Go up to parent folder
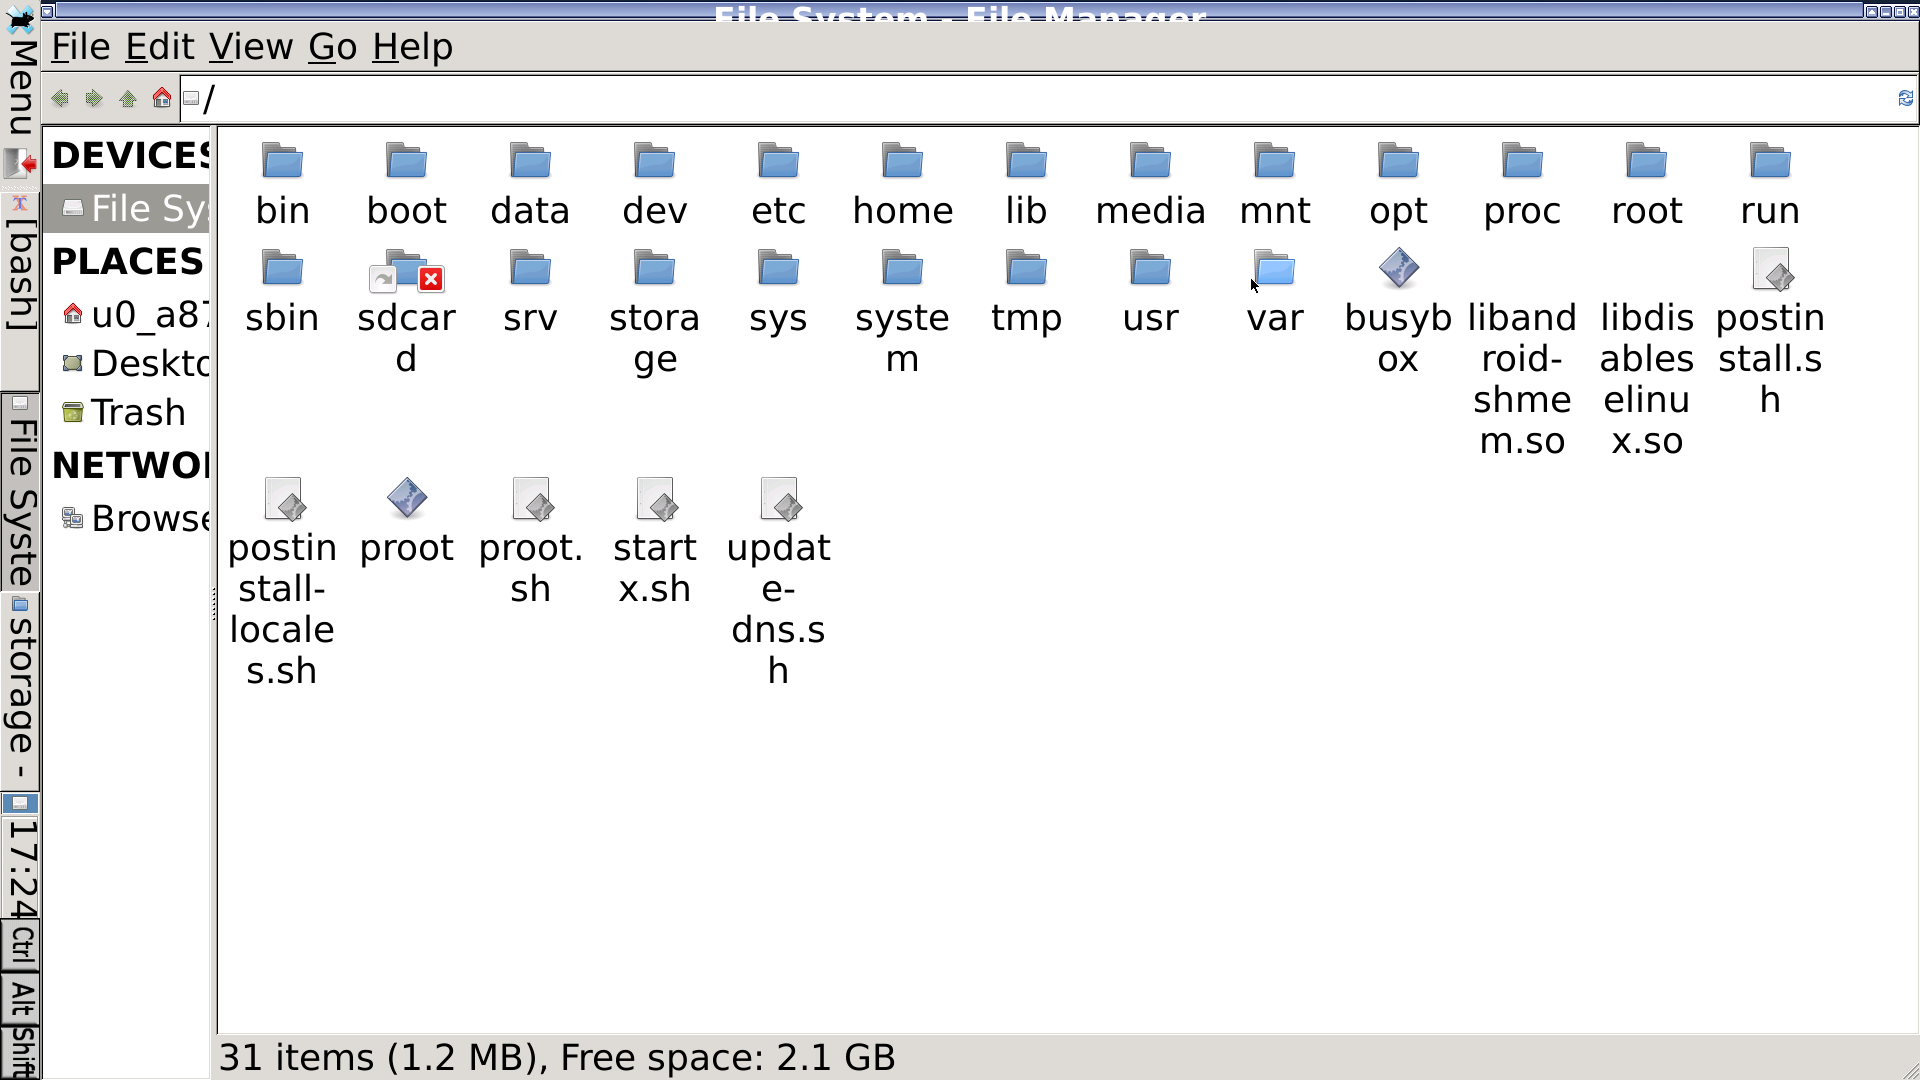Image resolution: width=1920 pixels, height=1080 pixels. (x=128, y=98)
